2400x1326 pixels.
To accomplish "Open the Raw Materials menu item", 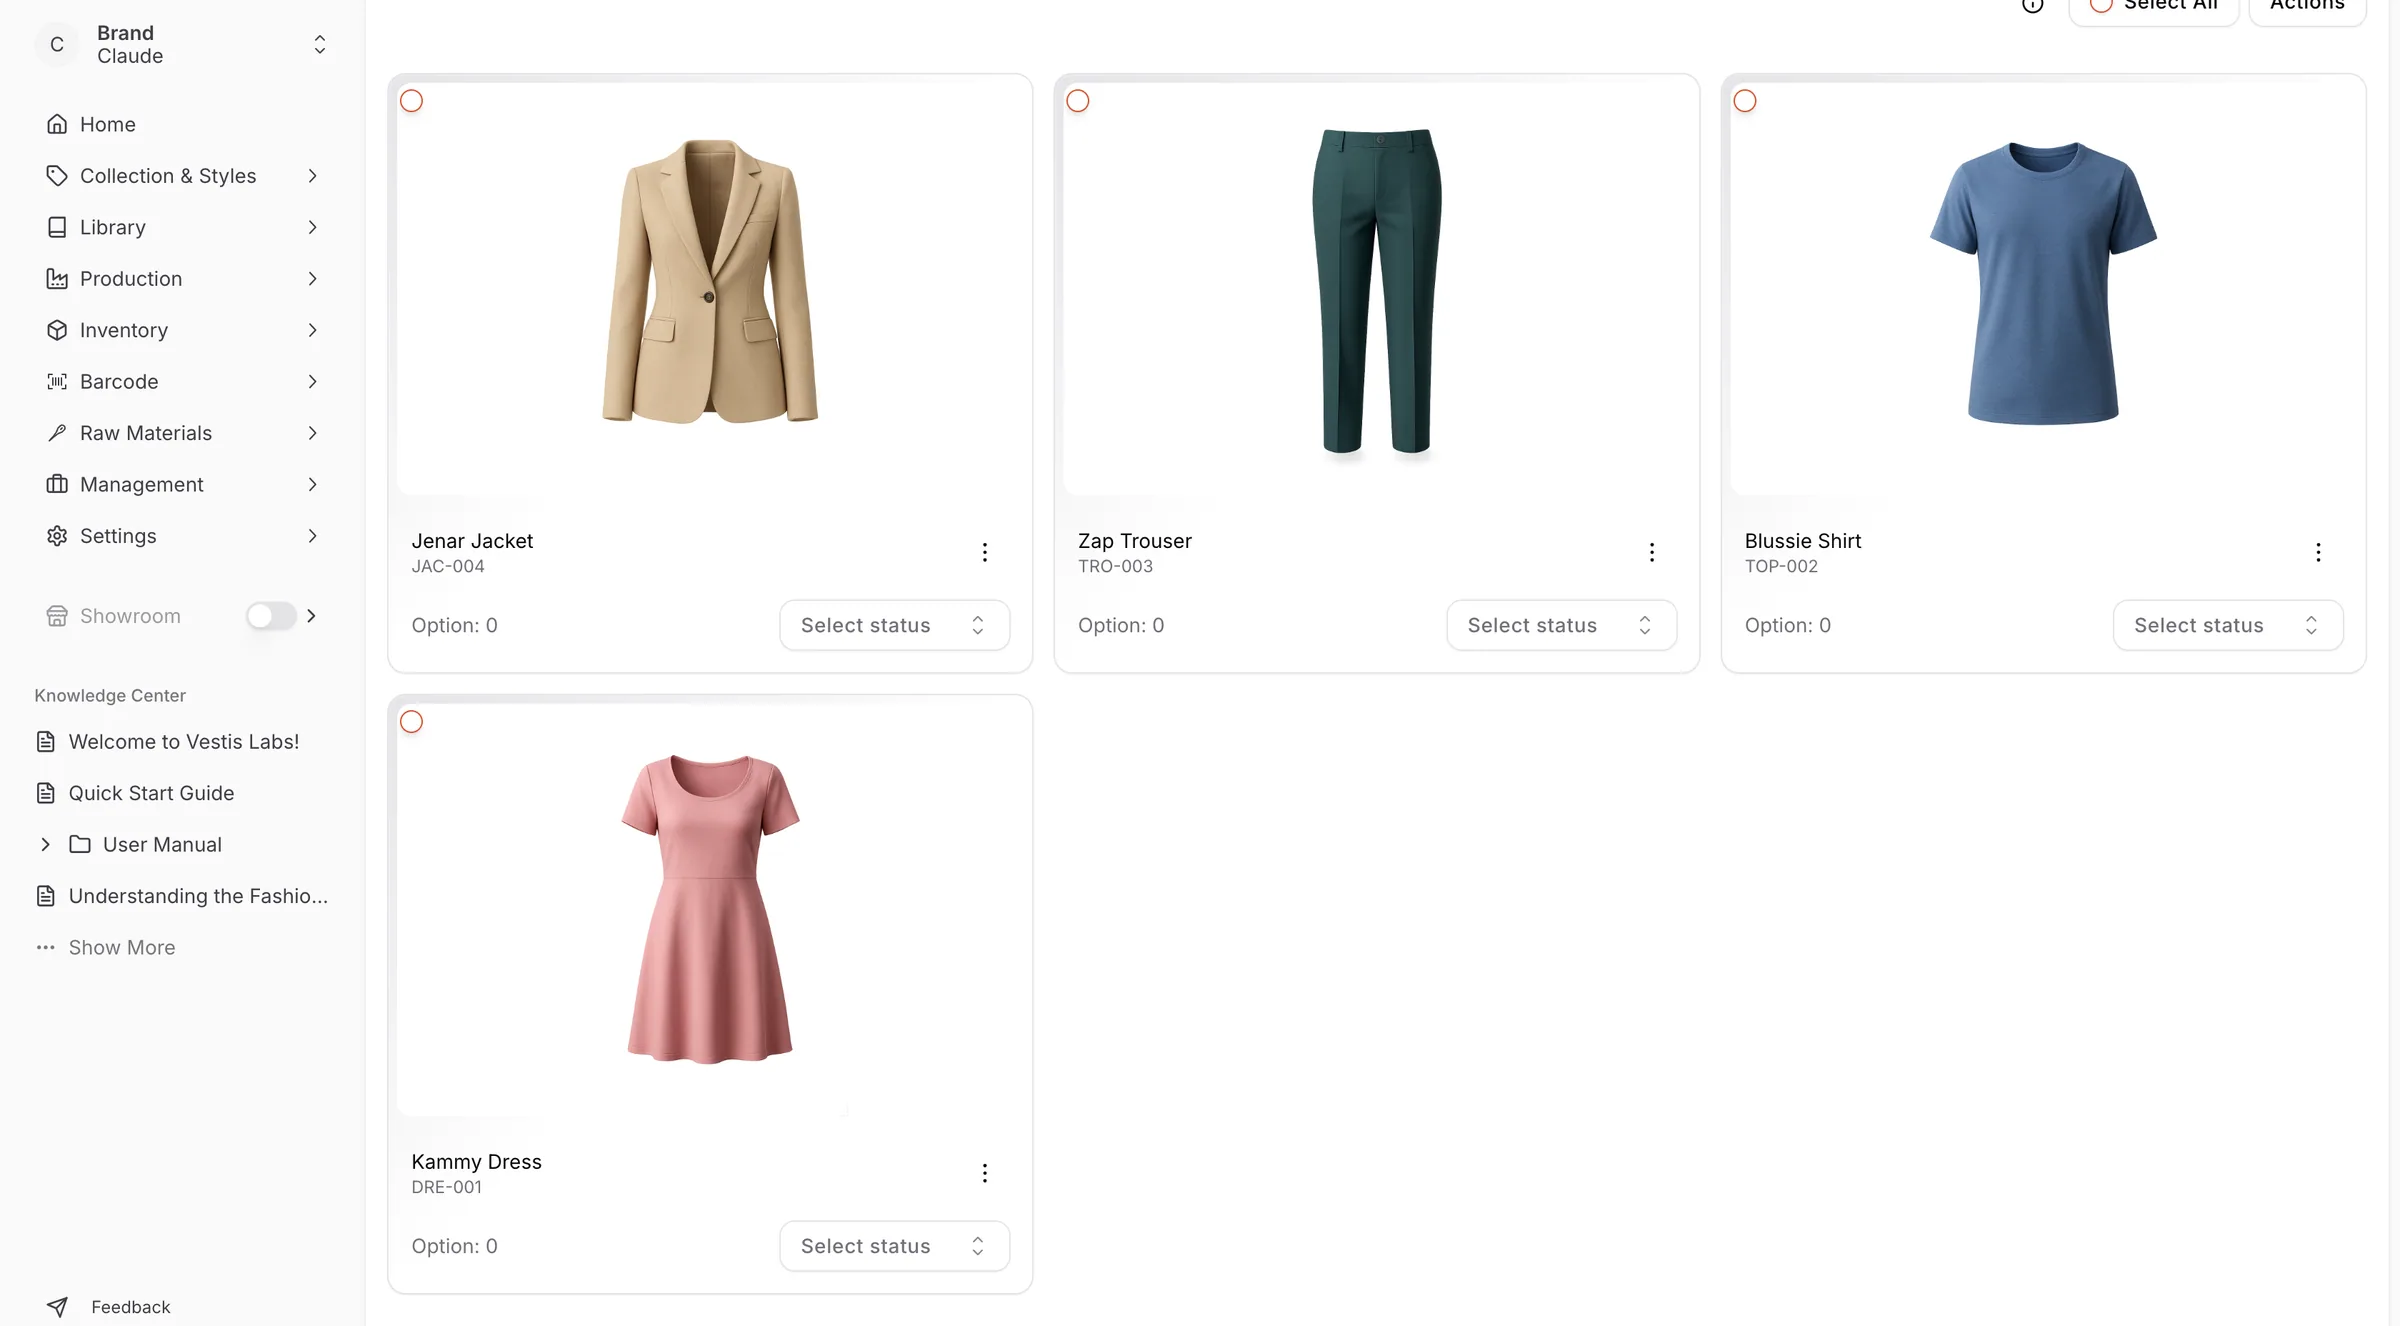I will 182,433.
